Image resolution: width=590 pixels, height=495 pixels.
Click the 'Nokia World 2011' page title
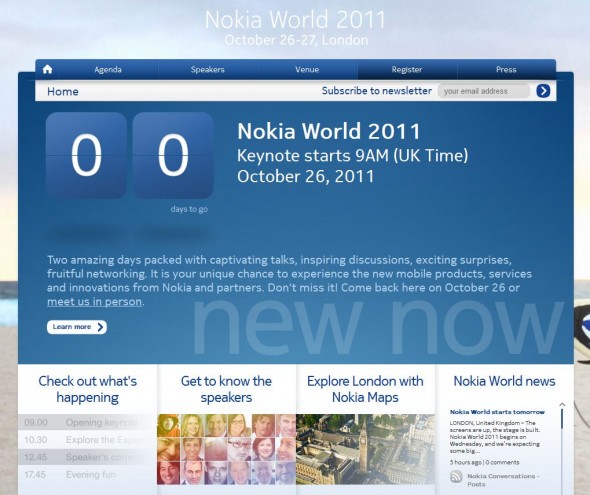click(x=295, y=20)
